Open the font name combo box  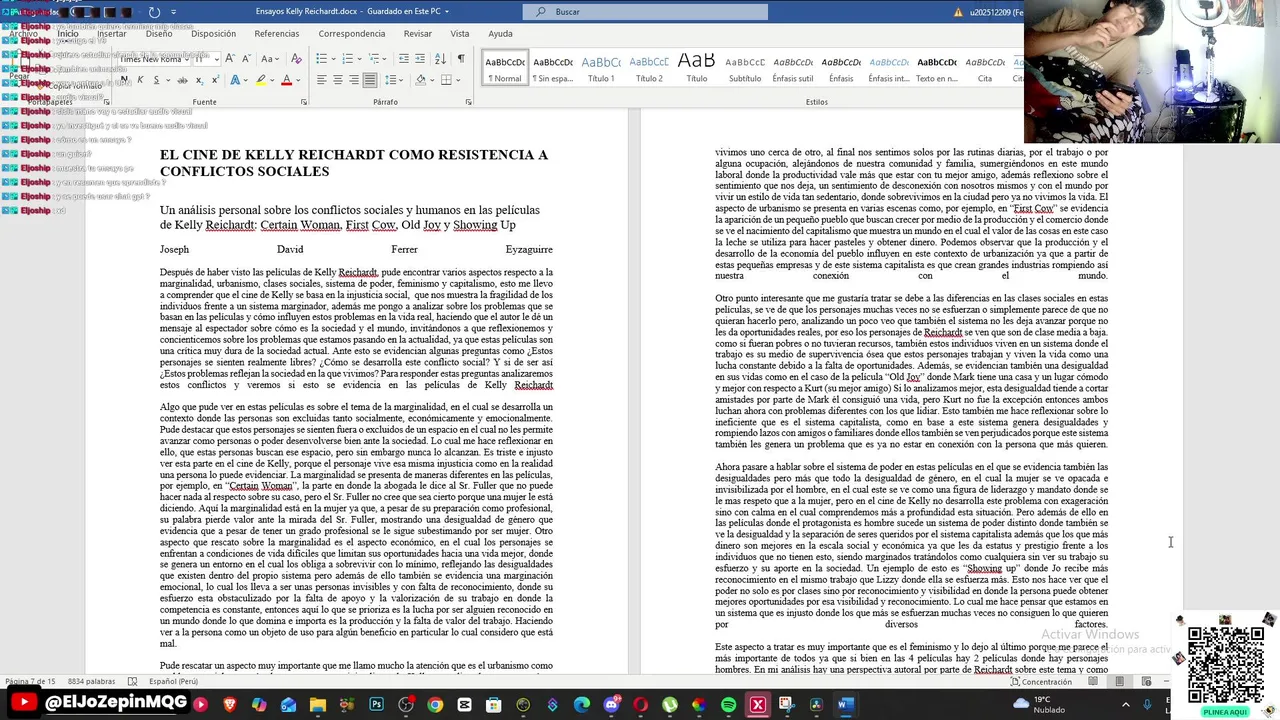pos(154,59)
